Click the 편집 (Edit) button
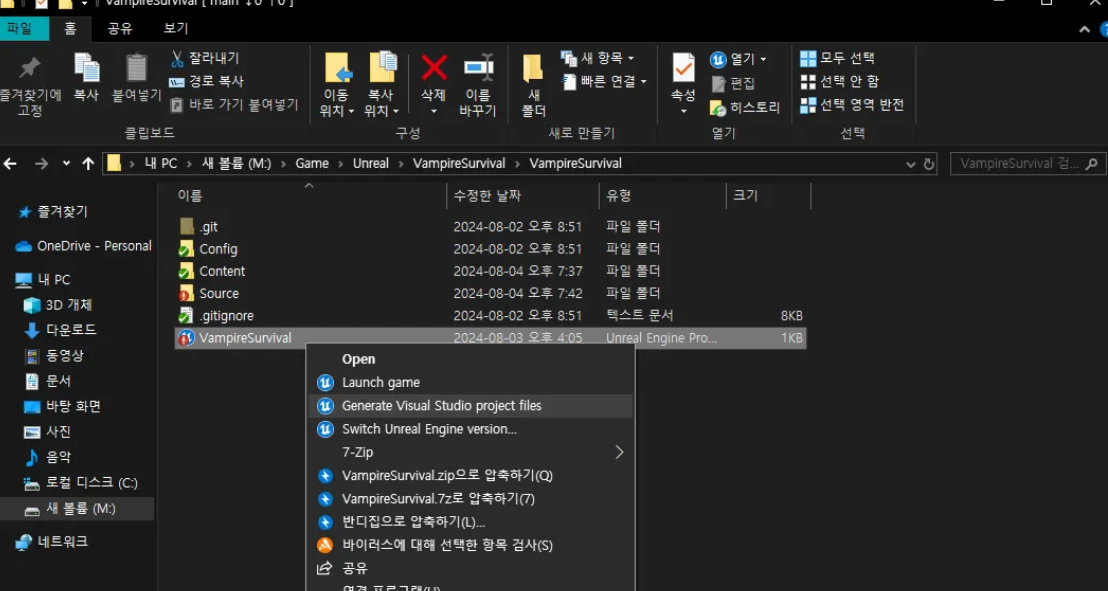Viewport: 1108px width, 591px height. click(733, 83)
